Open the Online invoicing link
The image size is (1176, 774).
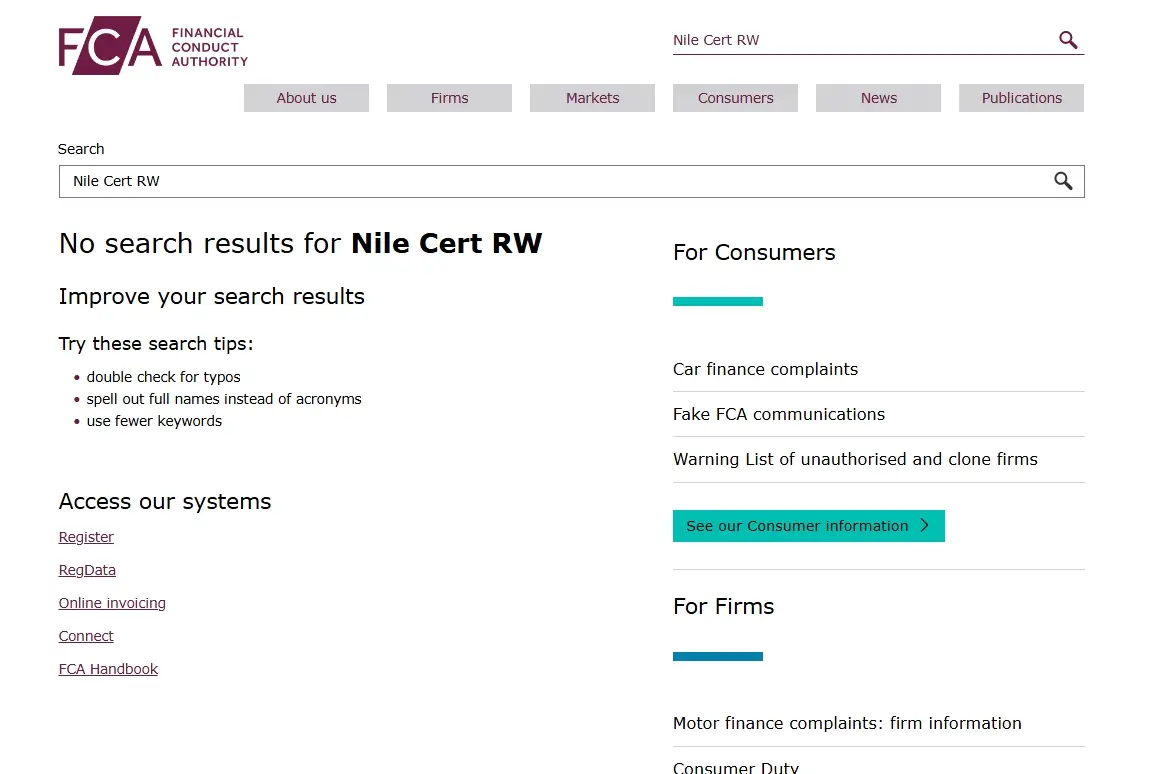pos(112,602)
